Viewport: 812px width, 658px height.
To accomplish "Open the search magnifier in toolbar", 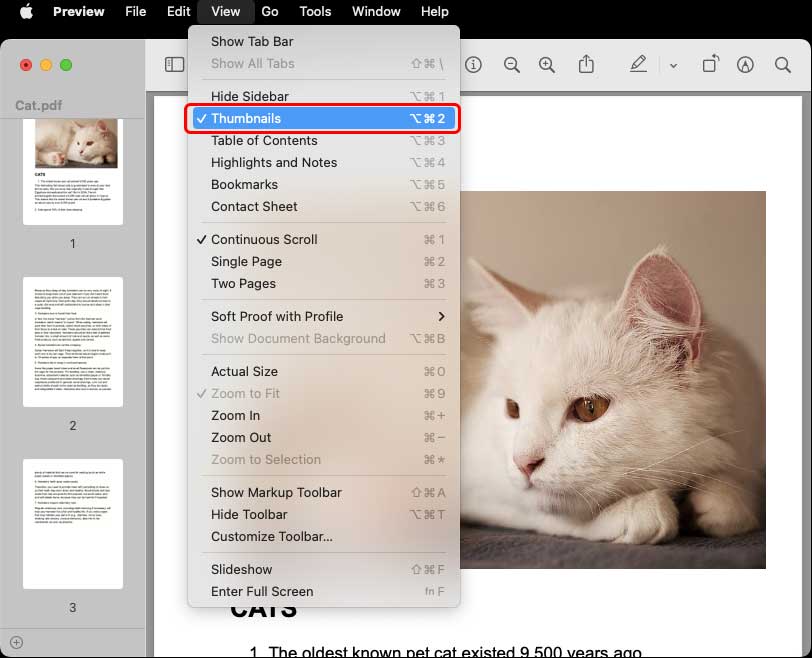I will click(782, 65).
